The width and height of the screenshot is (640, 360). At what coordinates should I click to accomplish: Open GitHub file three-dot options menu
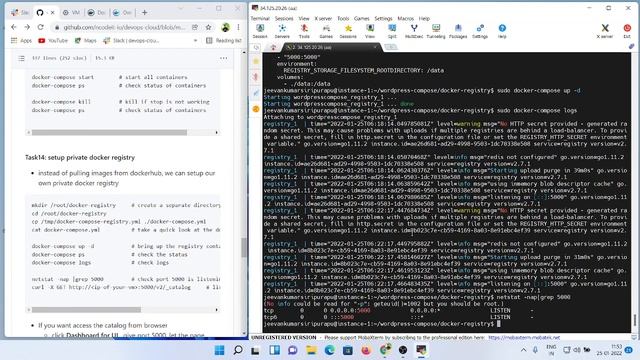click(x=223, y=58)
